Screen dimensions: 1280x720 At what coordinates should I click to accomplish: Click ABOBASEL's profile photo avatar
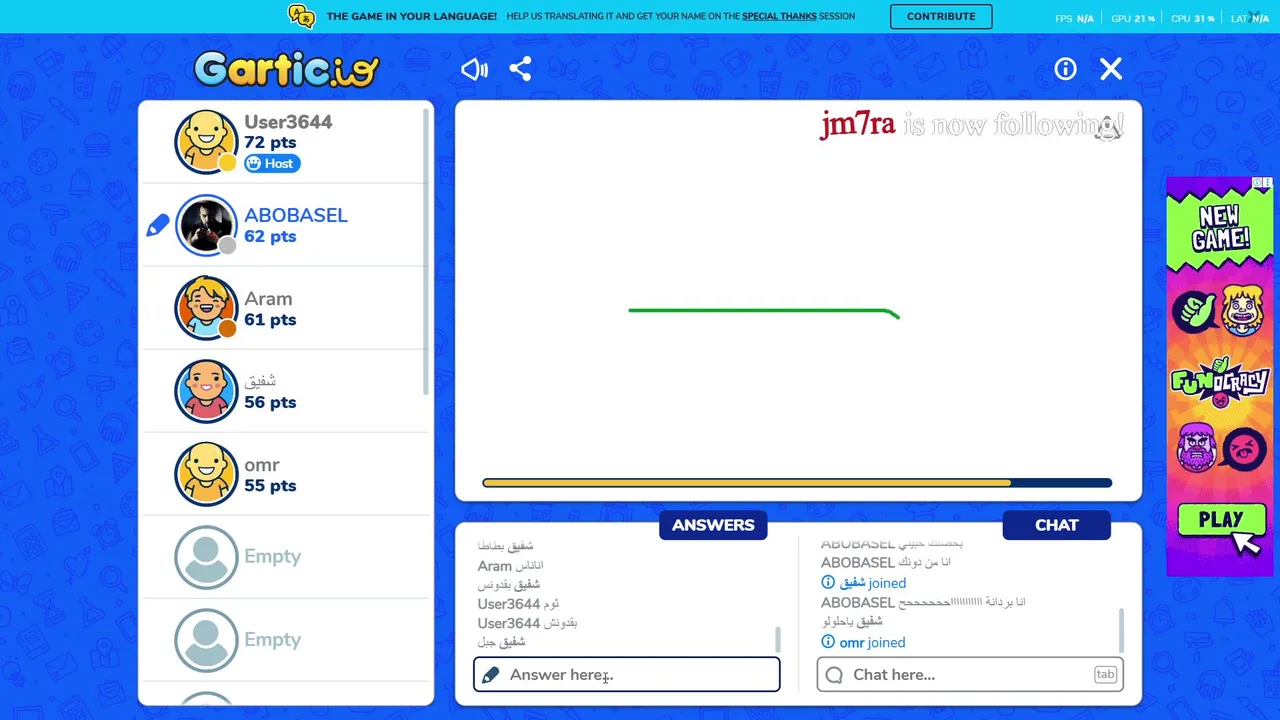pyautogui.click(x=206, y=225)
